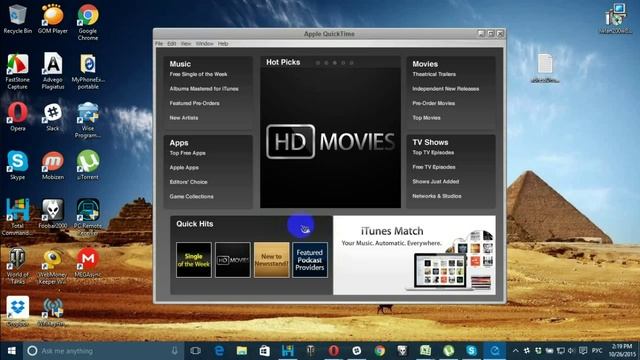Open the Mobizen desktop shortcut
Image resolution: width=640 pixels, height=360 pixels.
tap(53, 165)
